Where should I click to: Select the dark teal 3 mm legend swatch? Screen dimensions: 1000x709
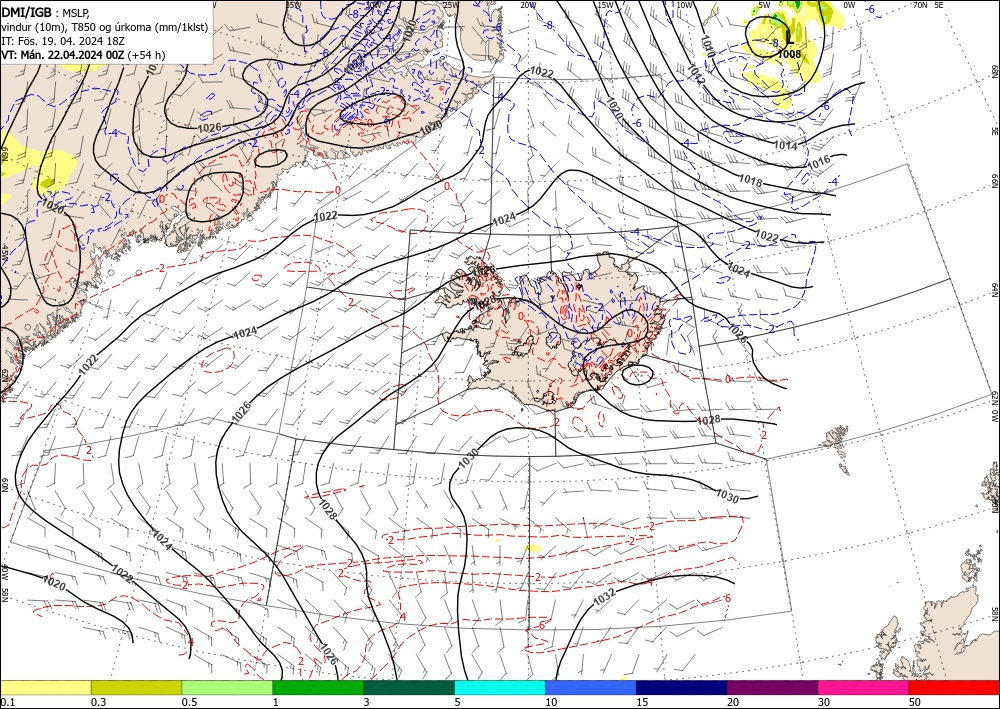click(x=409, y=687)
